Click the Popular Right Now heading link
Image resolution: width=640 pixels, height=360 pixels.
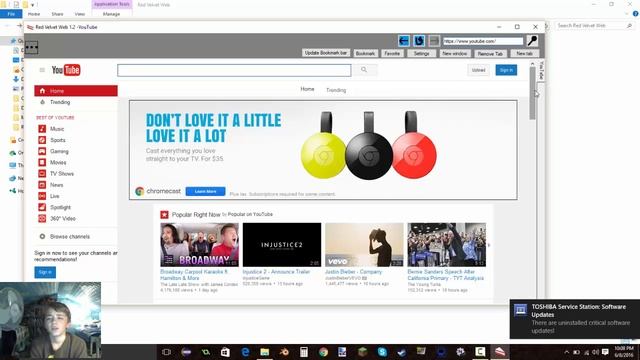tap(196, 215)
